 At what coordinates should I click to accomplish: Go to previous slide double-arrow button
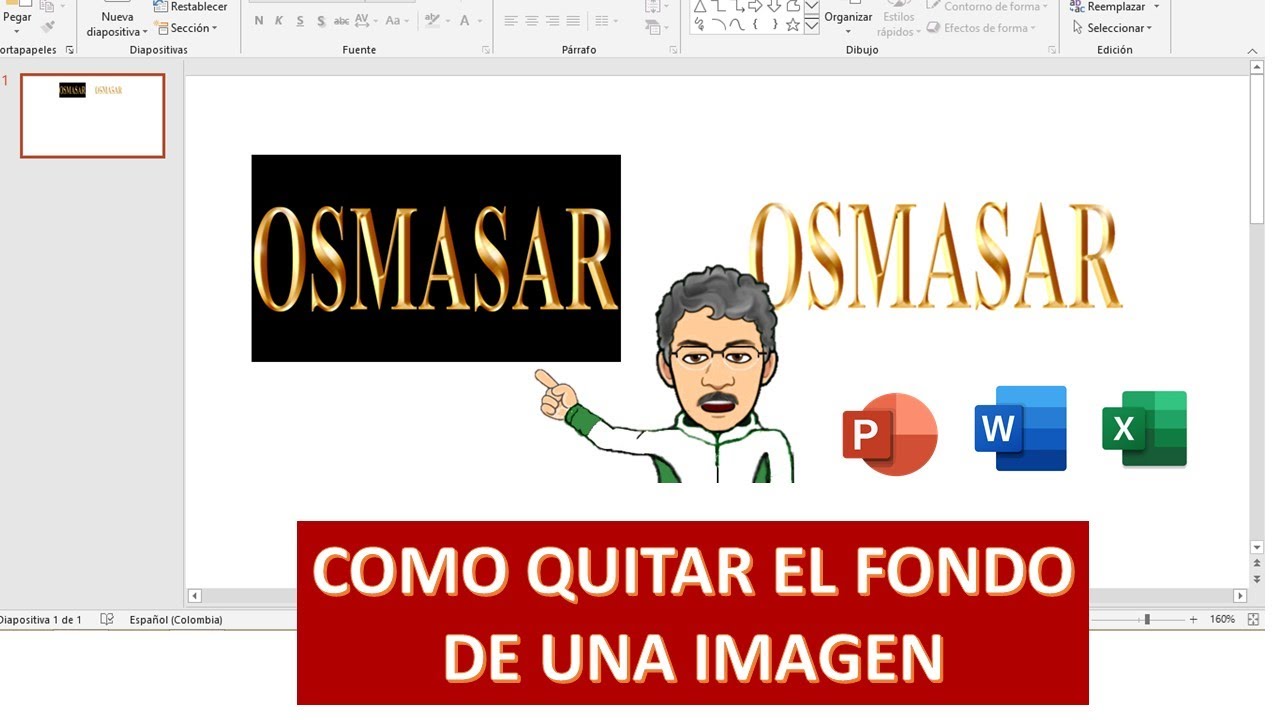click(x=1257, y=564)
